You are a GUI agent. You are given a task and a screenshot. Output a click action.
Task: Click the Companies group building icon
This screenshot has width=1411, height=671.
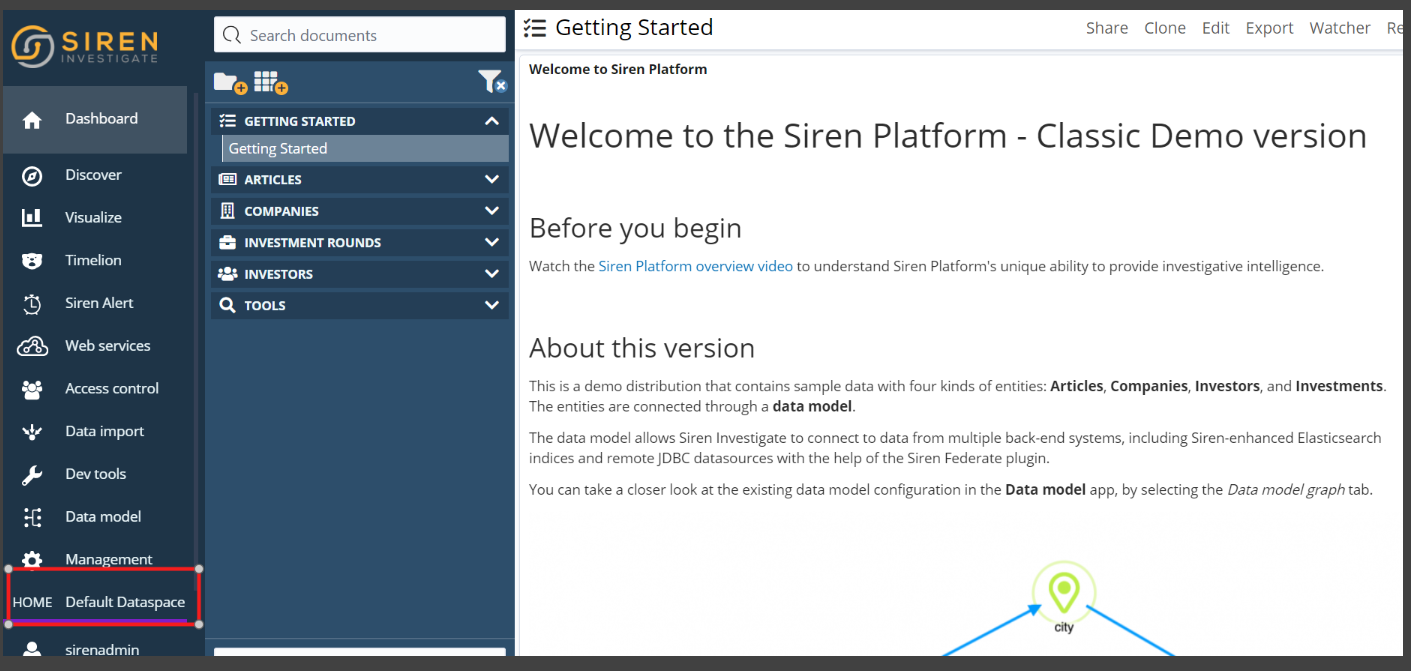tap(227, 211)
